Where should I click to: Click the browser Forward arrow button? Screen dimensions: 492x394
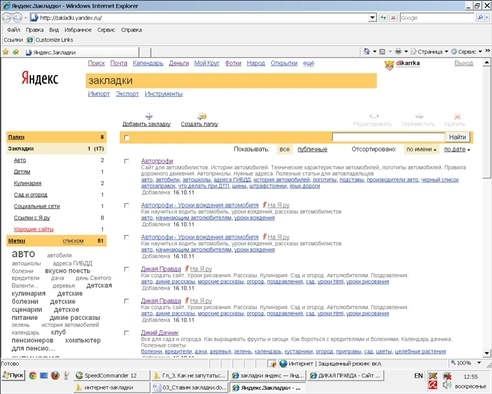tap(17, 18)
